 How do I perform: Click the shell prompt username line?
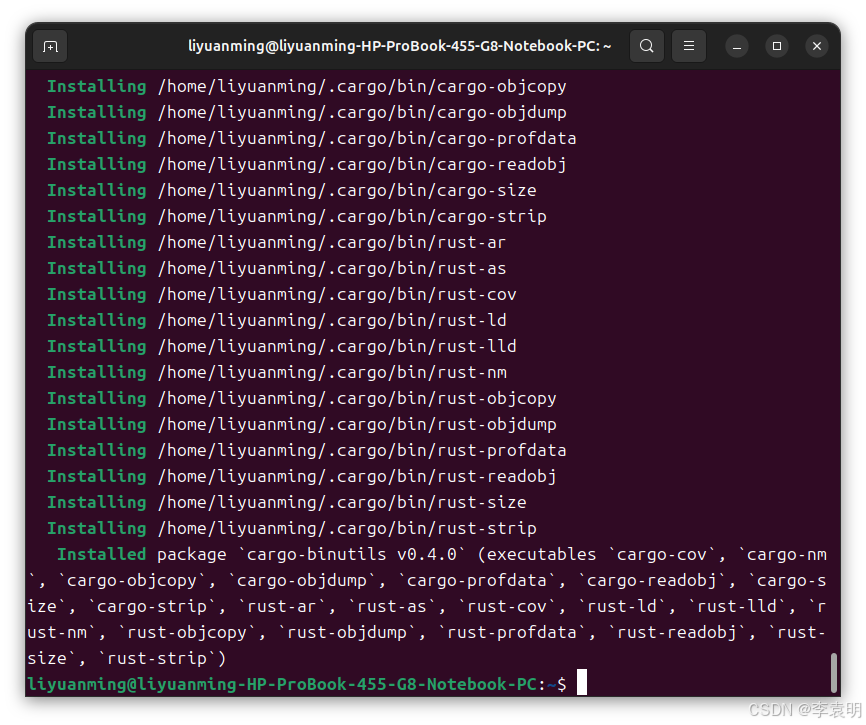click(297, 684)
